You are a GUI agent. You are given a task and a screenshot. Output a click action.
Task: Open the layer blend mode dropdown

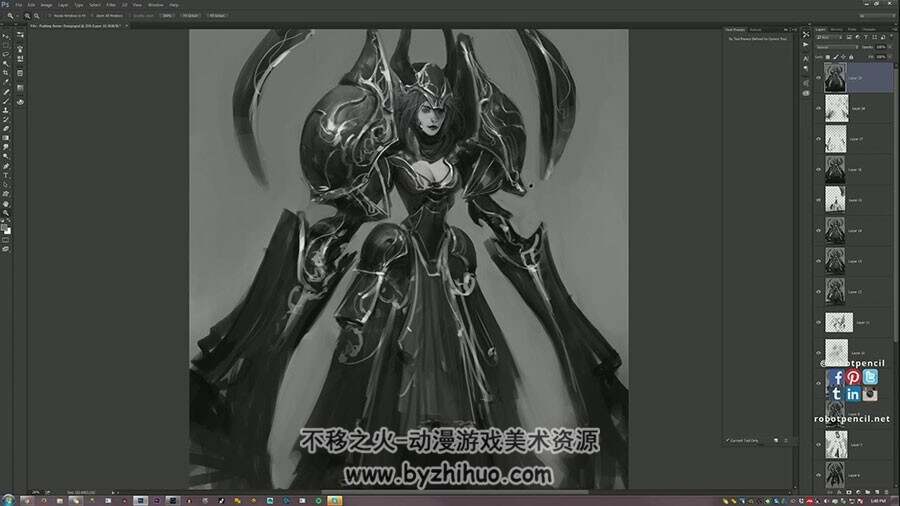(x=836, y=47)
